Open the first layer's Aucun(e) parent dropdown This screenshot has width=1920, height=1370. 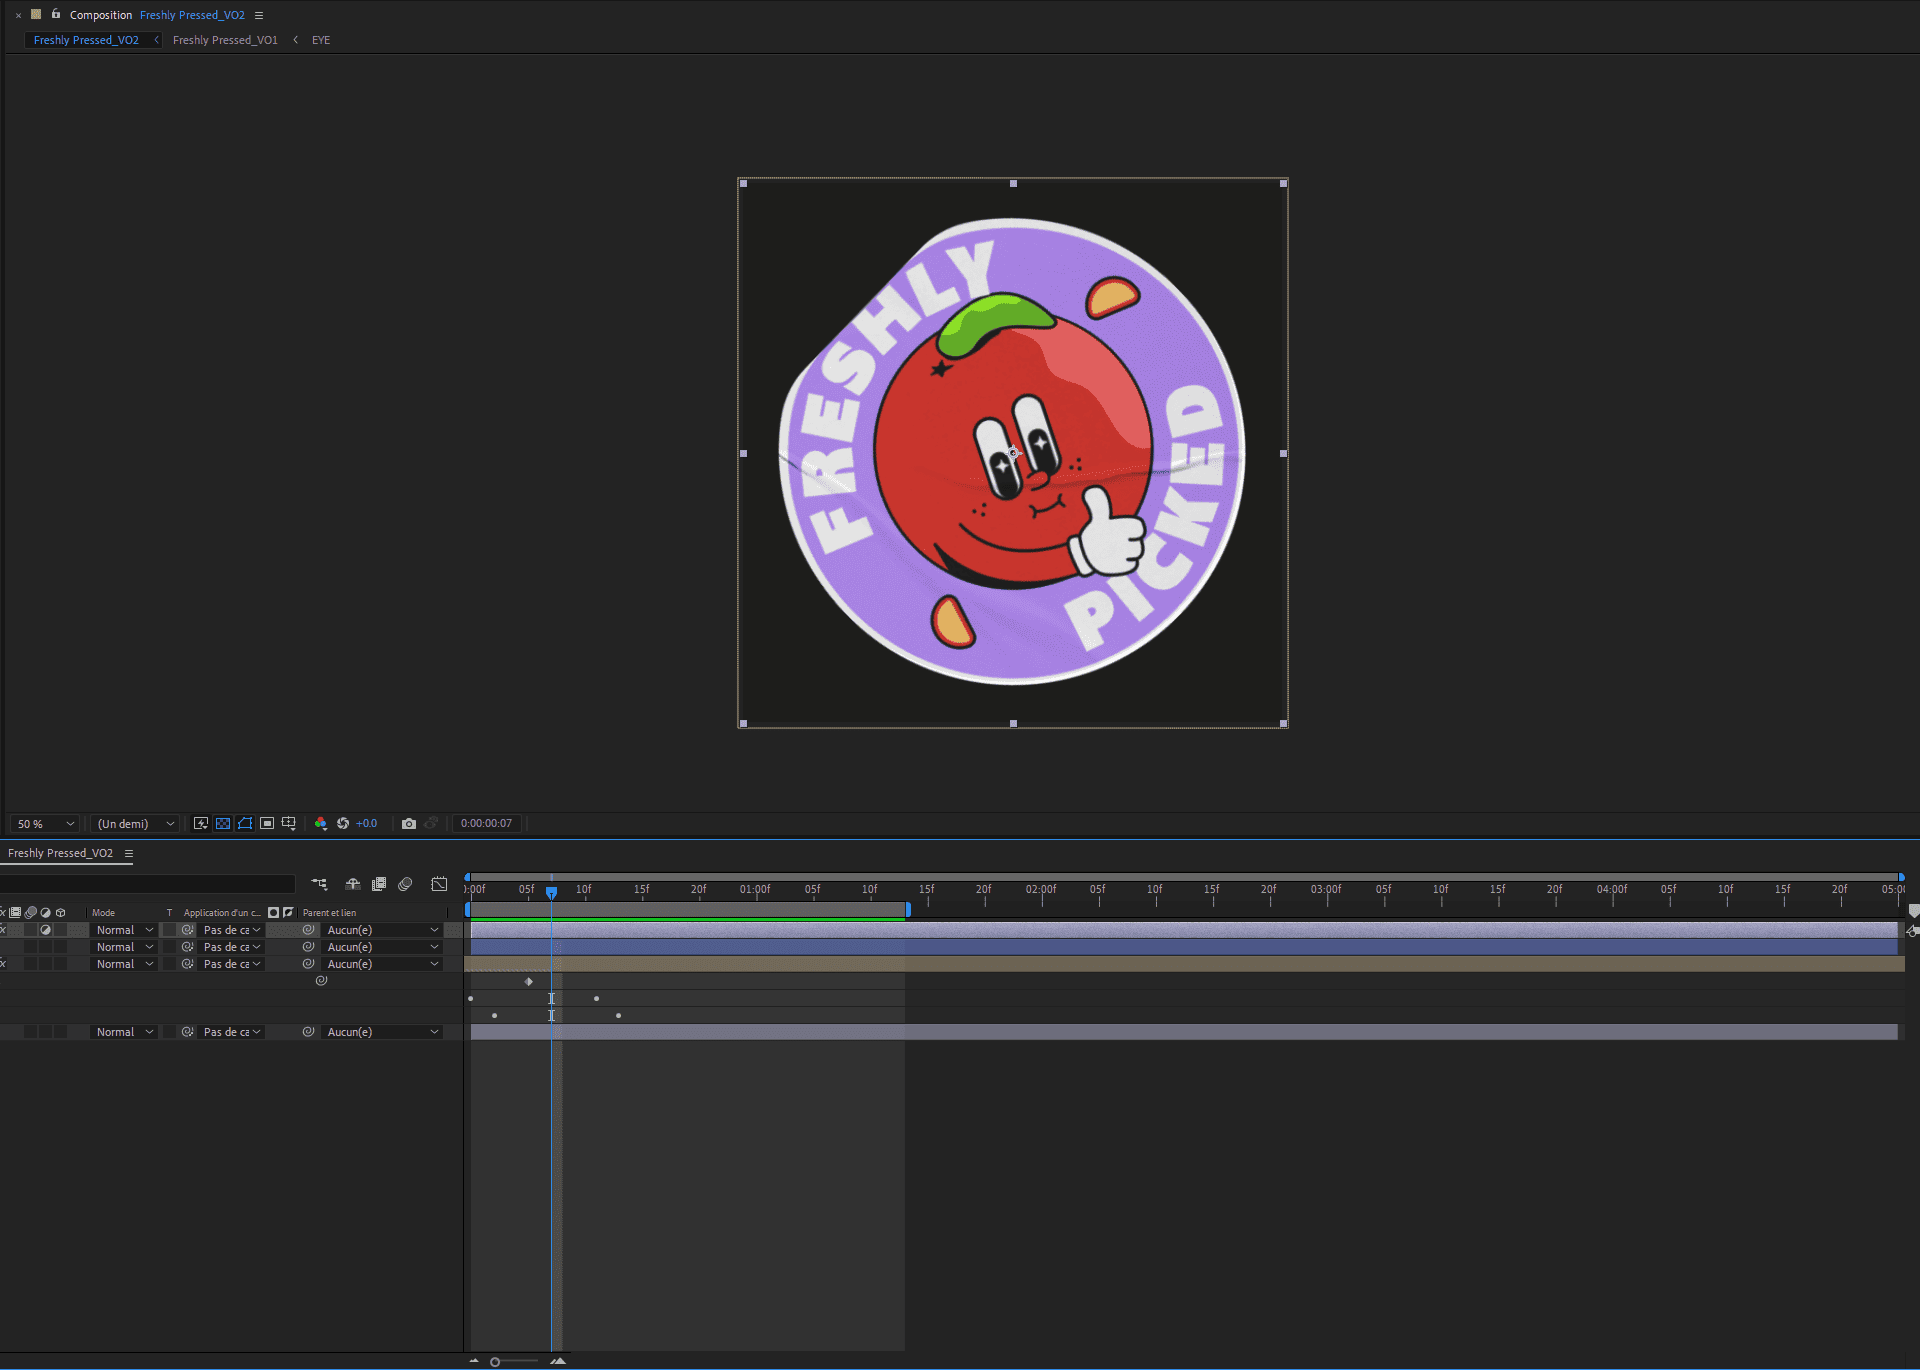(x=382, y=930)
